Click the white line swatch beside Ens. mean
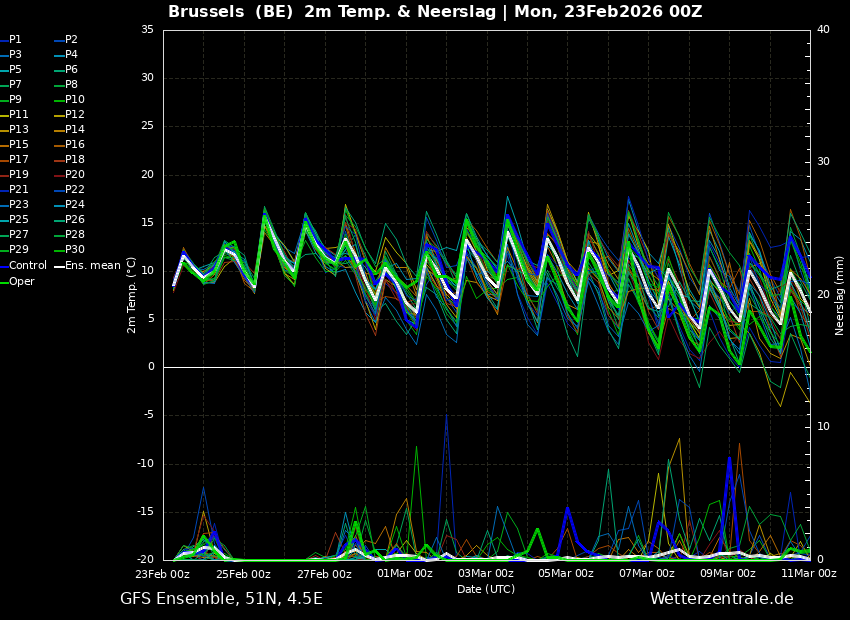The height and width of the screenshot is (620, 850). pos(59,266)
